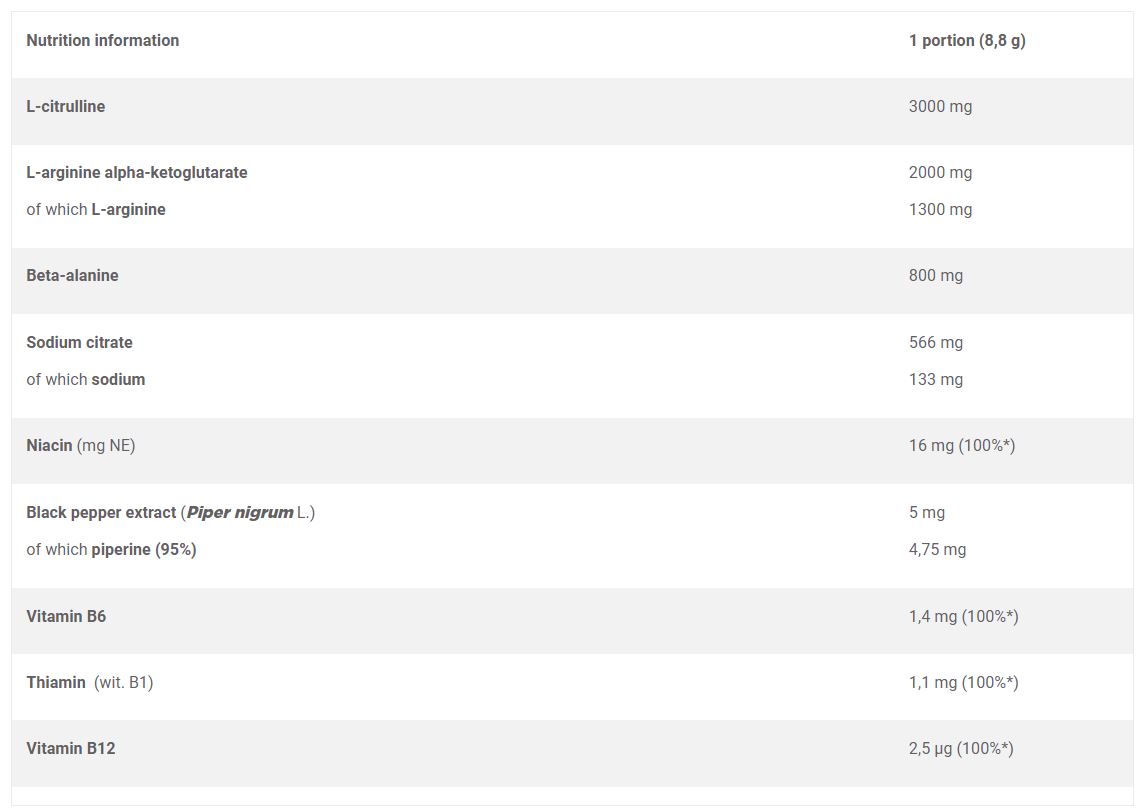Viewport: 1145px width, 812px height.
Task: Select the 2000 mg value
Action: point(940,173)
